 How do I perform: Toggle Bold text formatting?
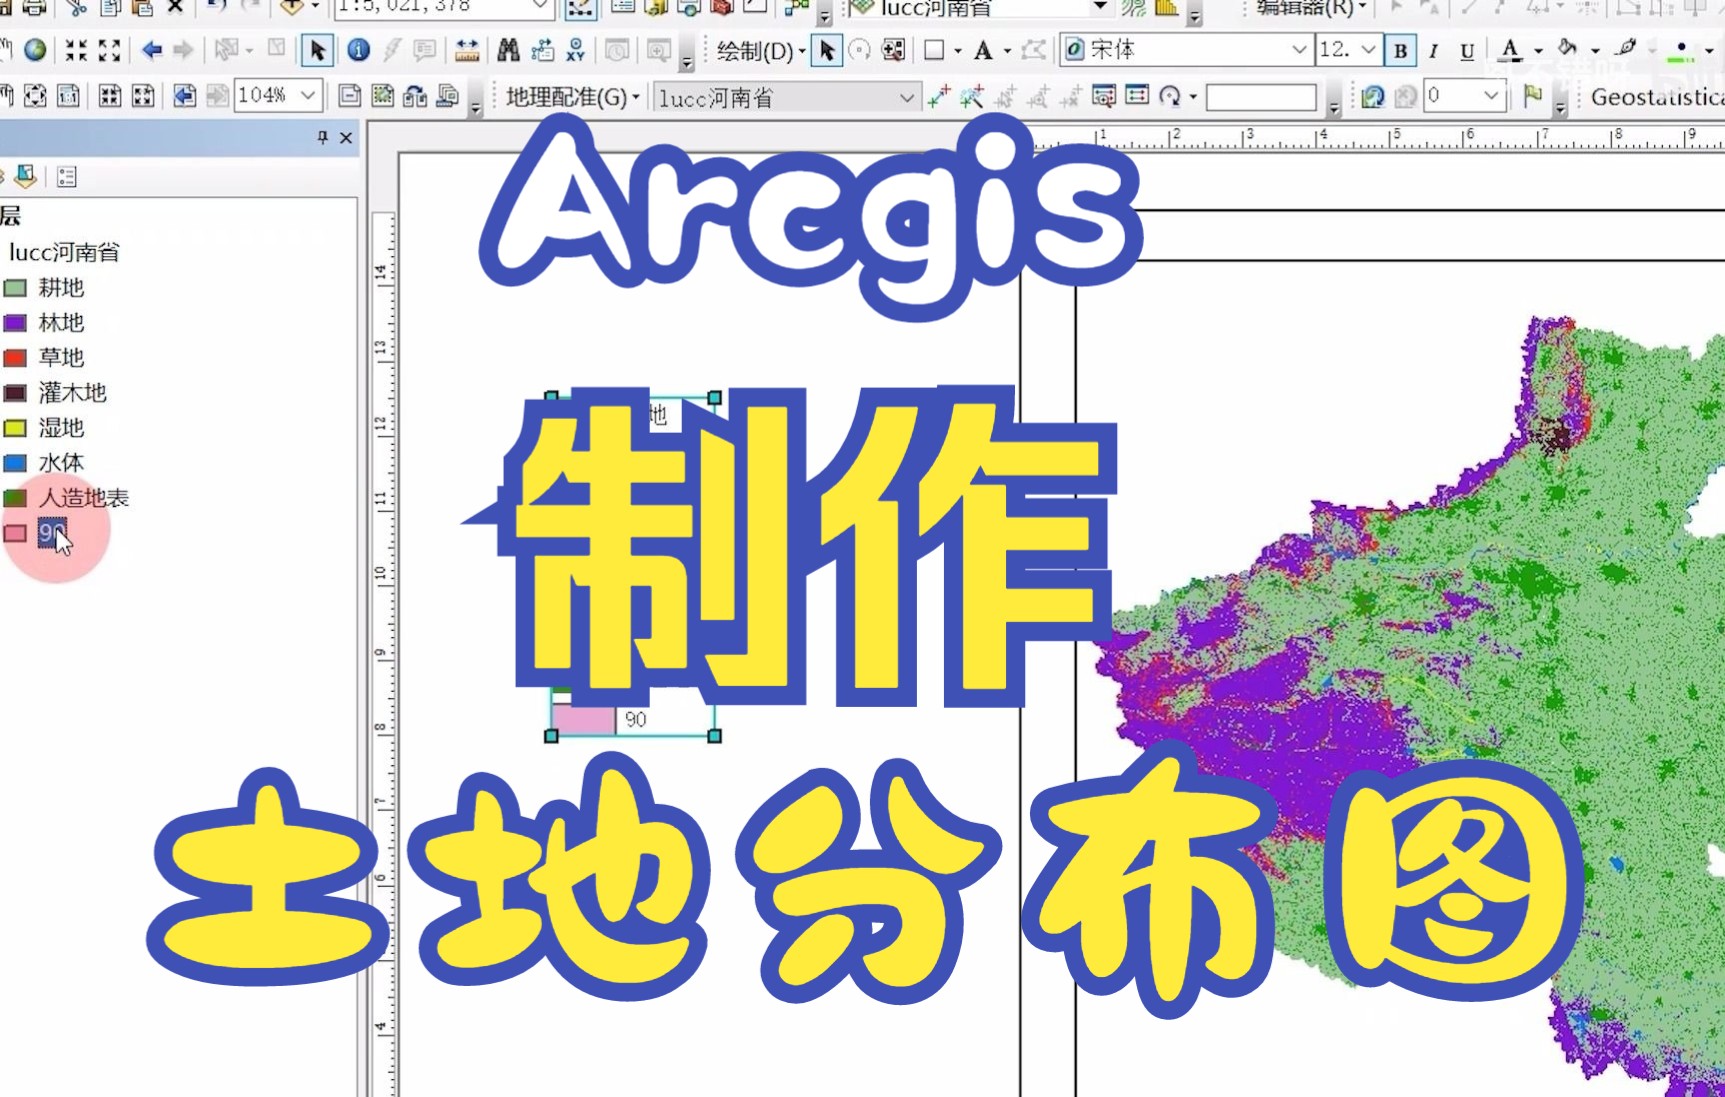(1400, 50)
